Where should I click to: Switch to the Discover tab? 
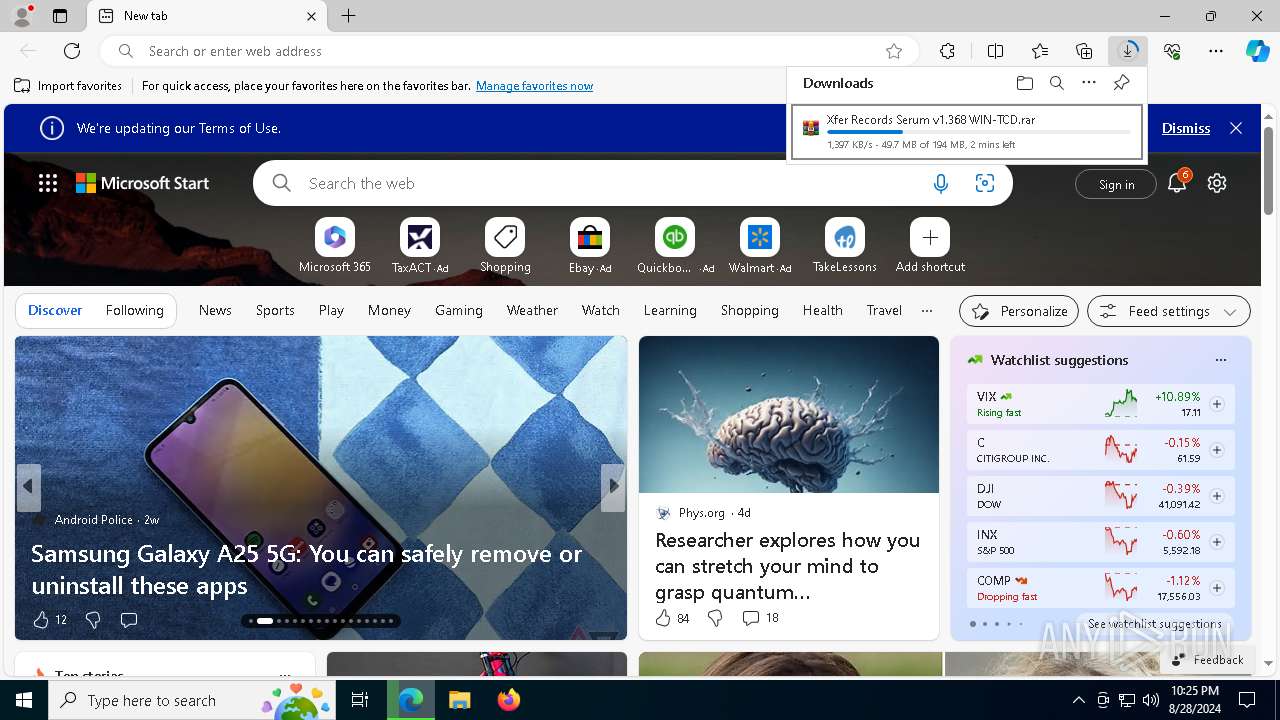pyautogui.click(x=55, y=310)
